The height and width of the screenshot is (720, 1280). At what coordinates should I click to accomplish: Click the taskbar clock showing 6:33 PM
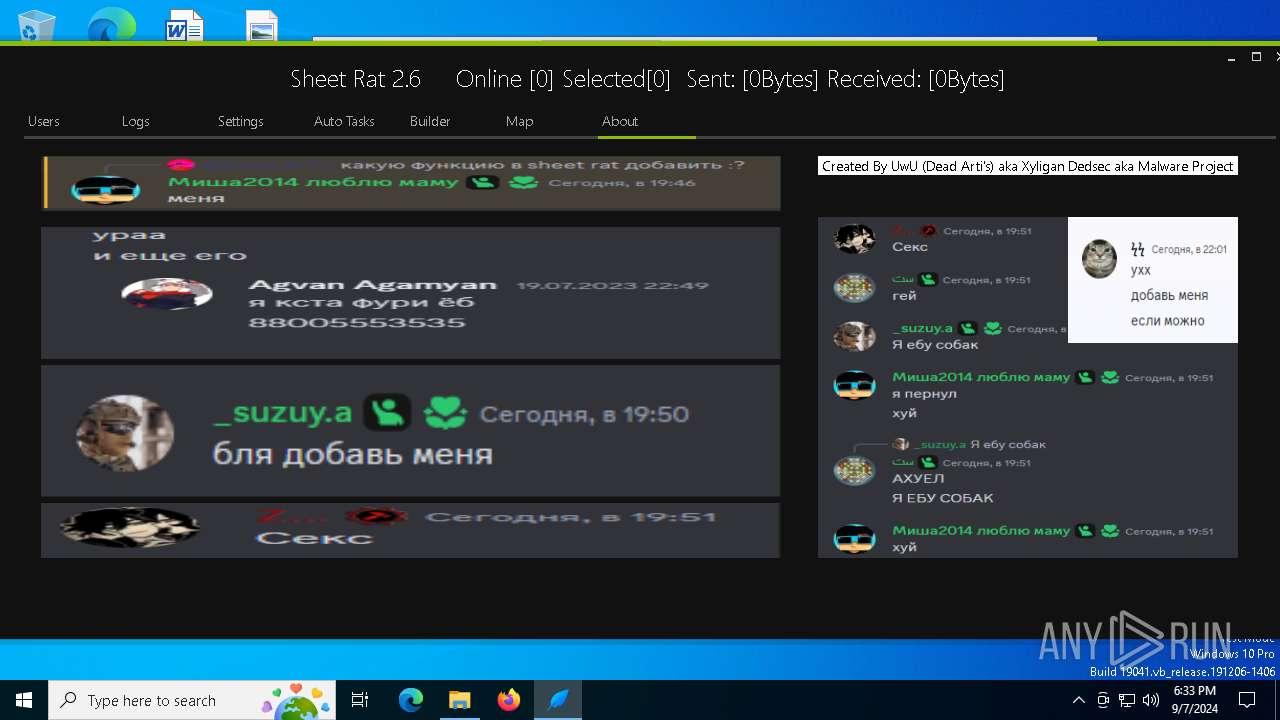point(1195,700)
